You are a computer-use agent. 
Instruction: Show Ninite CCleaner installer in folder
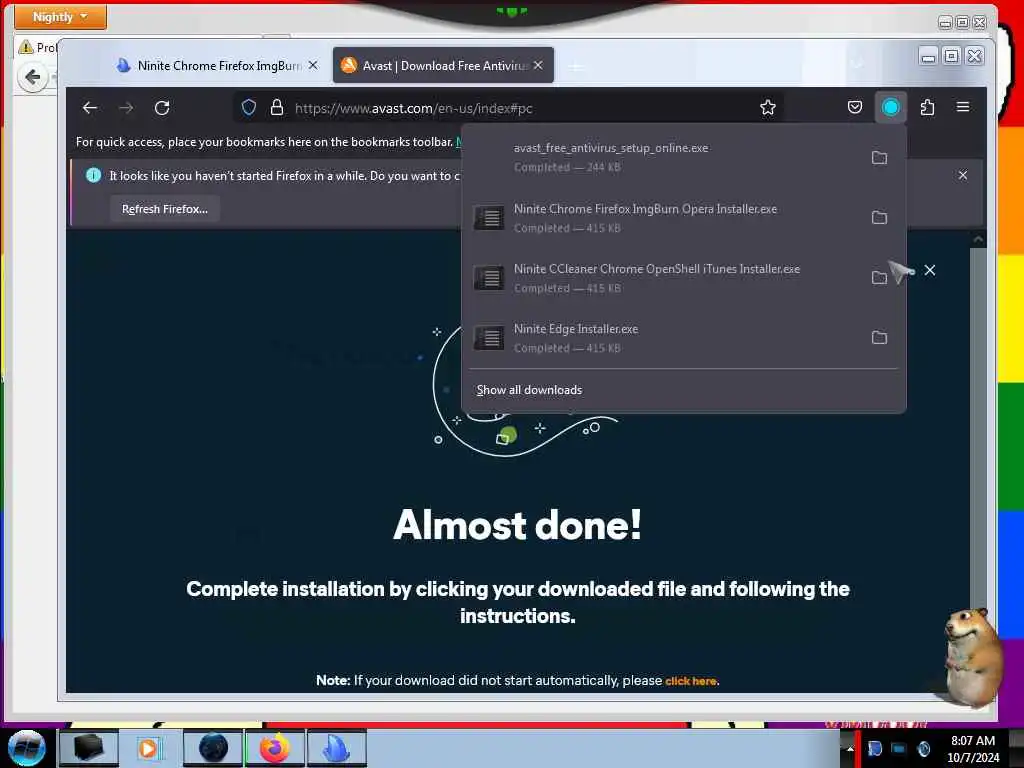(x=879, y=278)
